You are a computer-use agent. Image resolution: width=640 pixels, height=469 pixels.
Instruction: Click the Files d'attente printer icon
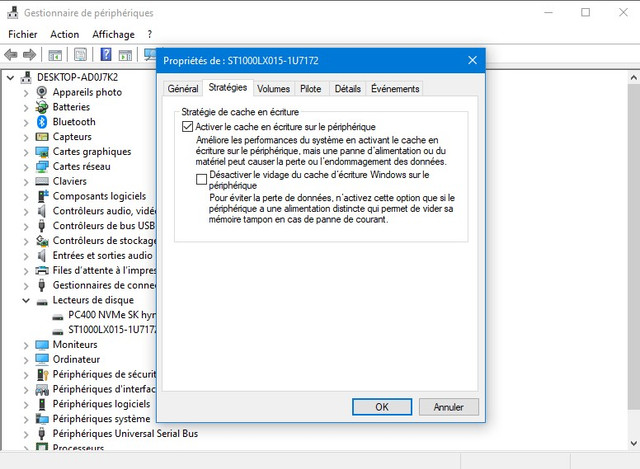(x=42, y=270)
